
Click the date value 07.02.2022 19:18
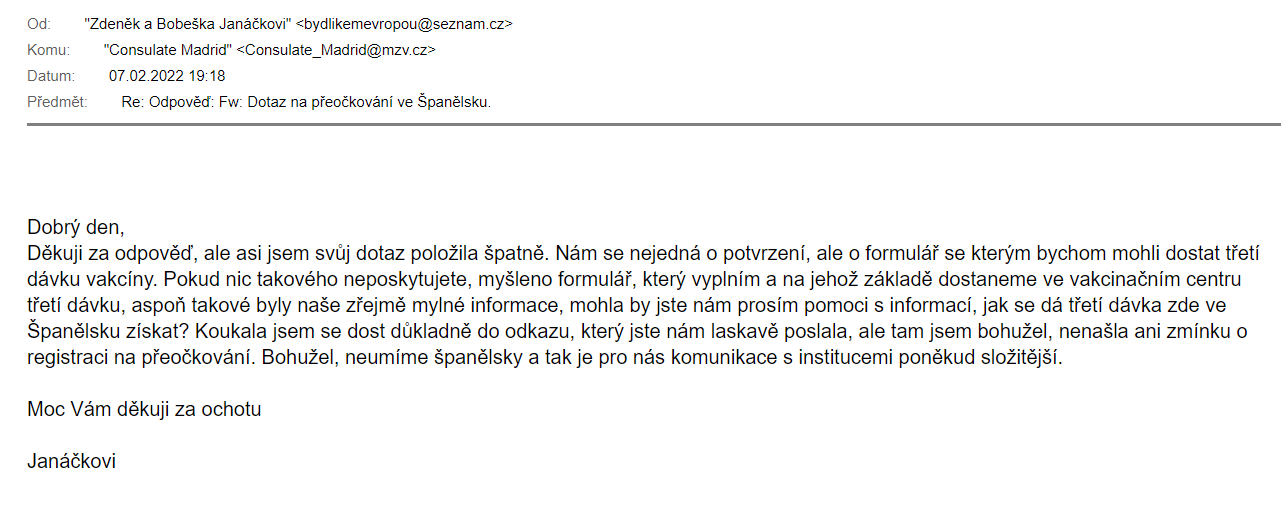tap(167, 76)
